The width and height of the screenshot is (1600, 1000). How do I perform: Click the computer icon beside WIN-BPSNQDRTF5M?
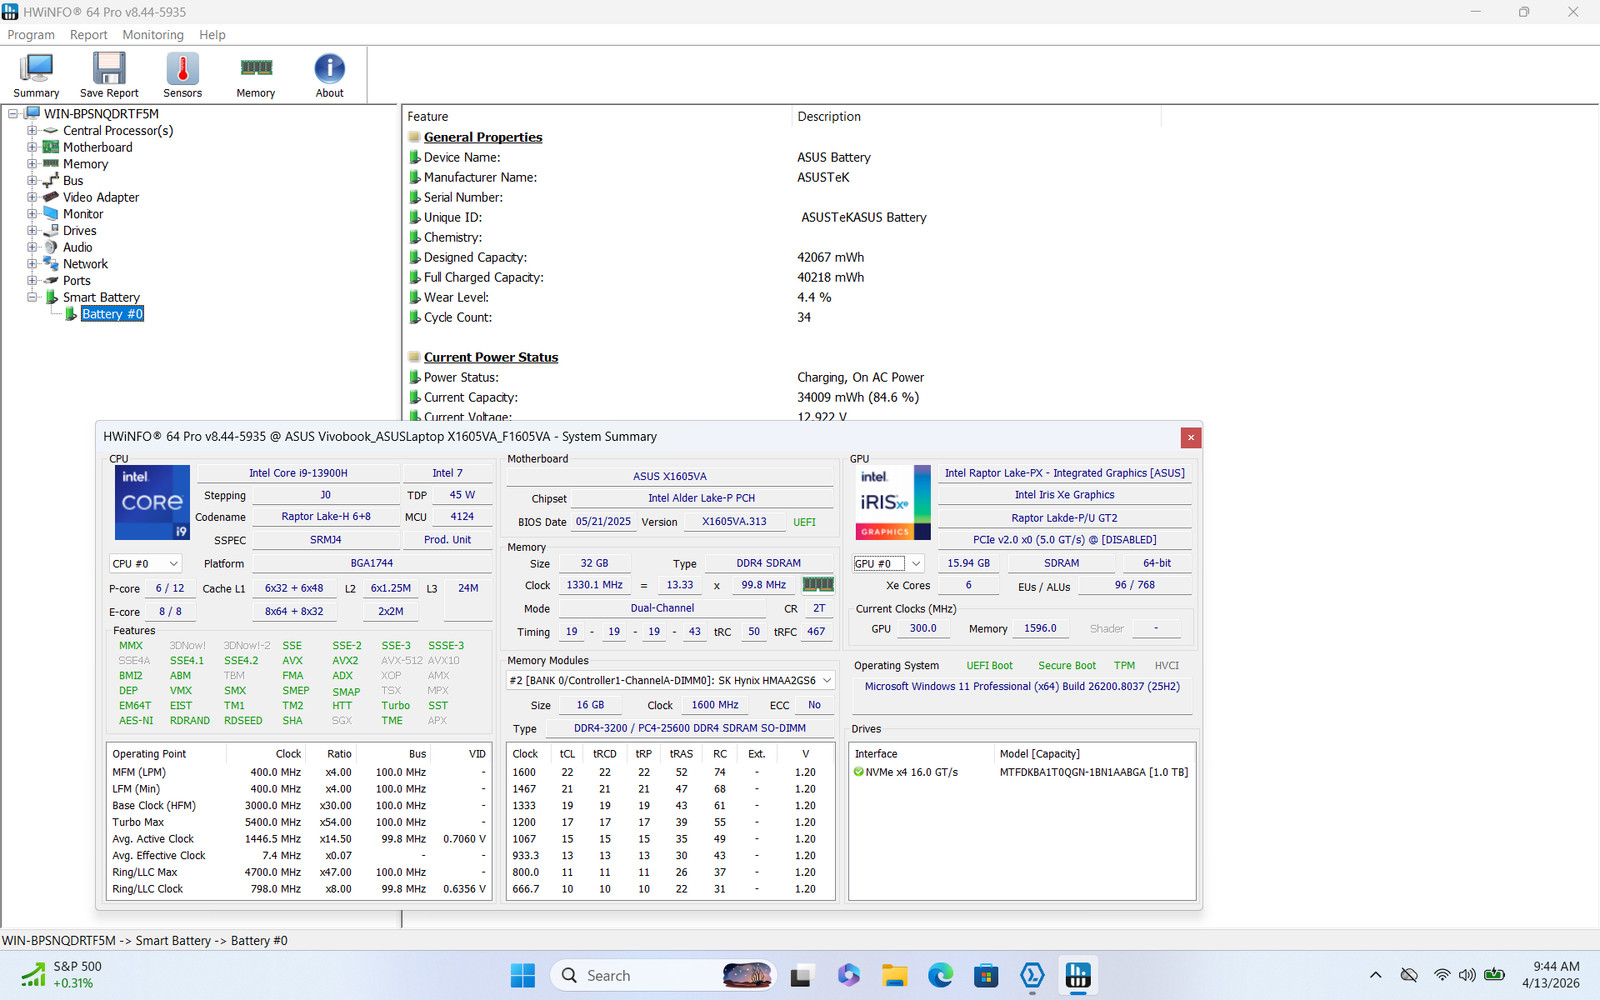click(32, 113)
